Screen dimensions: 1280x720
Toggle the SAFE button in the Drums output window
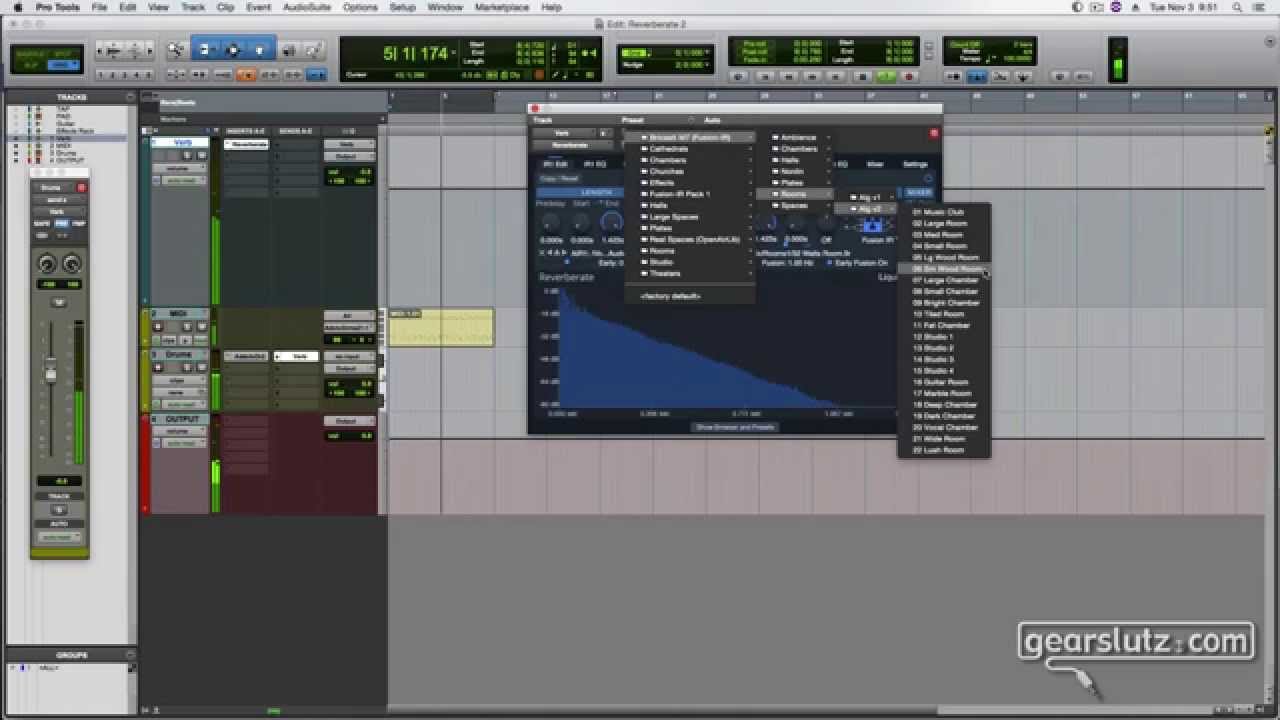pyautogui.click(x=42, y=224)
